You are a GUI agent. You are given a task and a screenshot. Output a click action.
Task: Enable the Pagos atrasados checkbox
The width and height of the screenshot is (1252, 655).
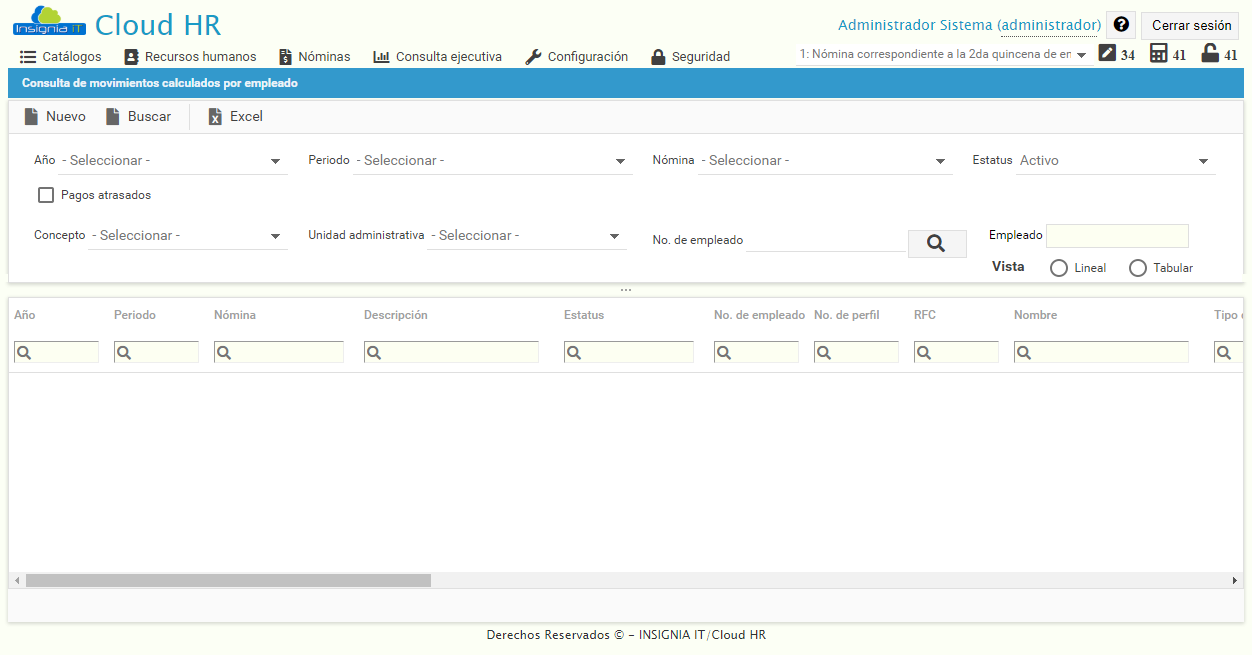click(46, 195)
